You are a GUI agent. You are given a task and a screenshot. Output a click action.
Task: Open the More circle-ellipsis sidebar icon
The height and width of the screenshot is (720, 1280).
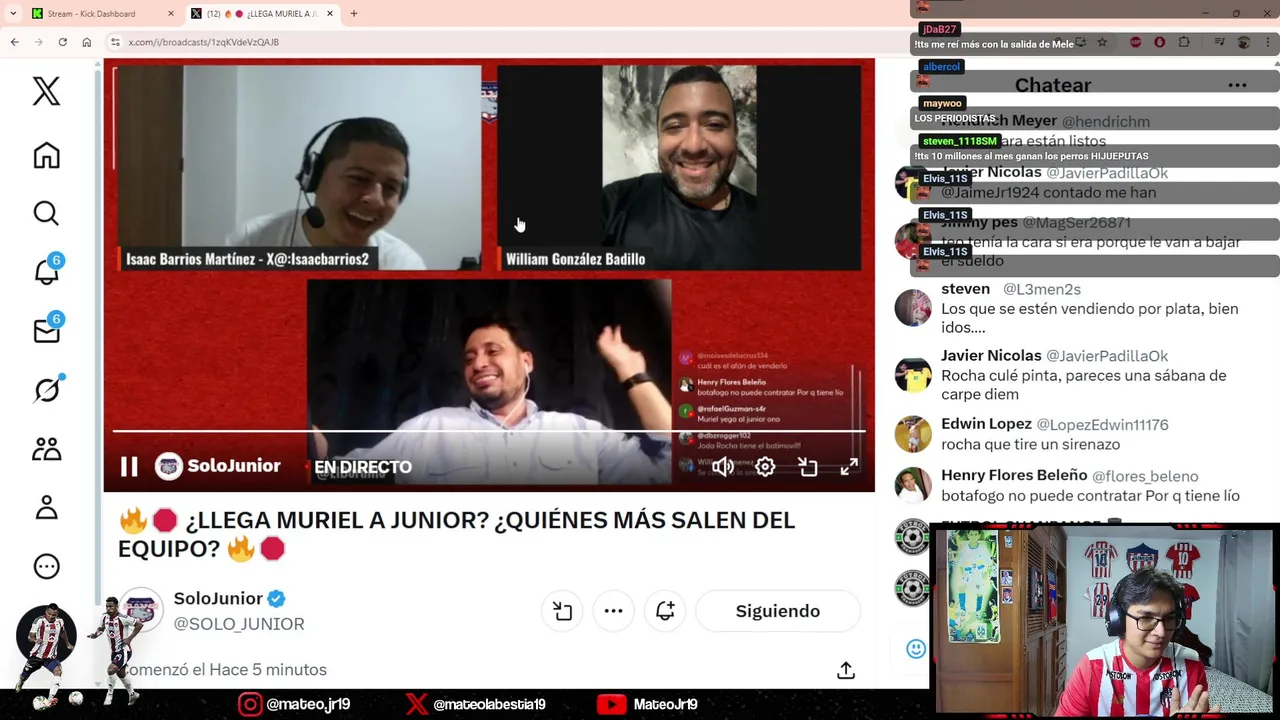(46, 566)
